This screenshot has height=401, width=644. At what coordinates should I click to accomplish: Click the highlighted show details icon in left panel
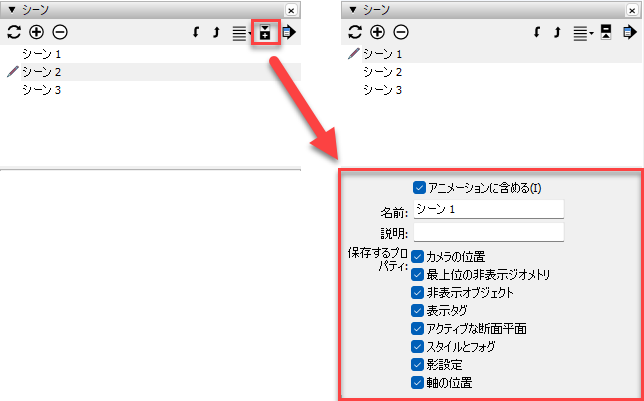tap(265, 32)
